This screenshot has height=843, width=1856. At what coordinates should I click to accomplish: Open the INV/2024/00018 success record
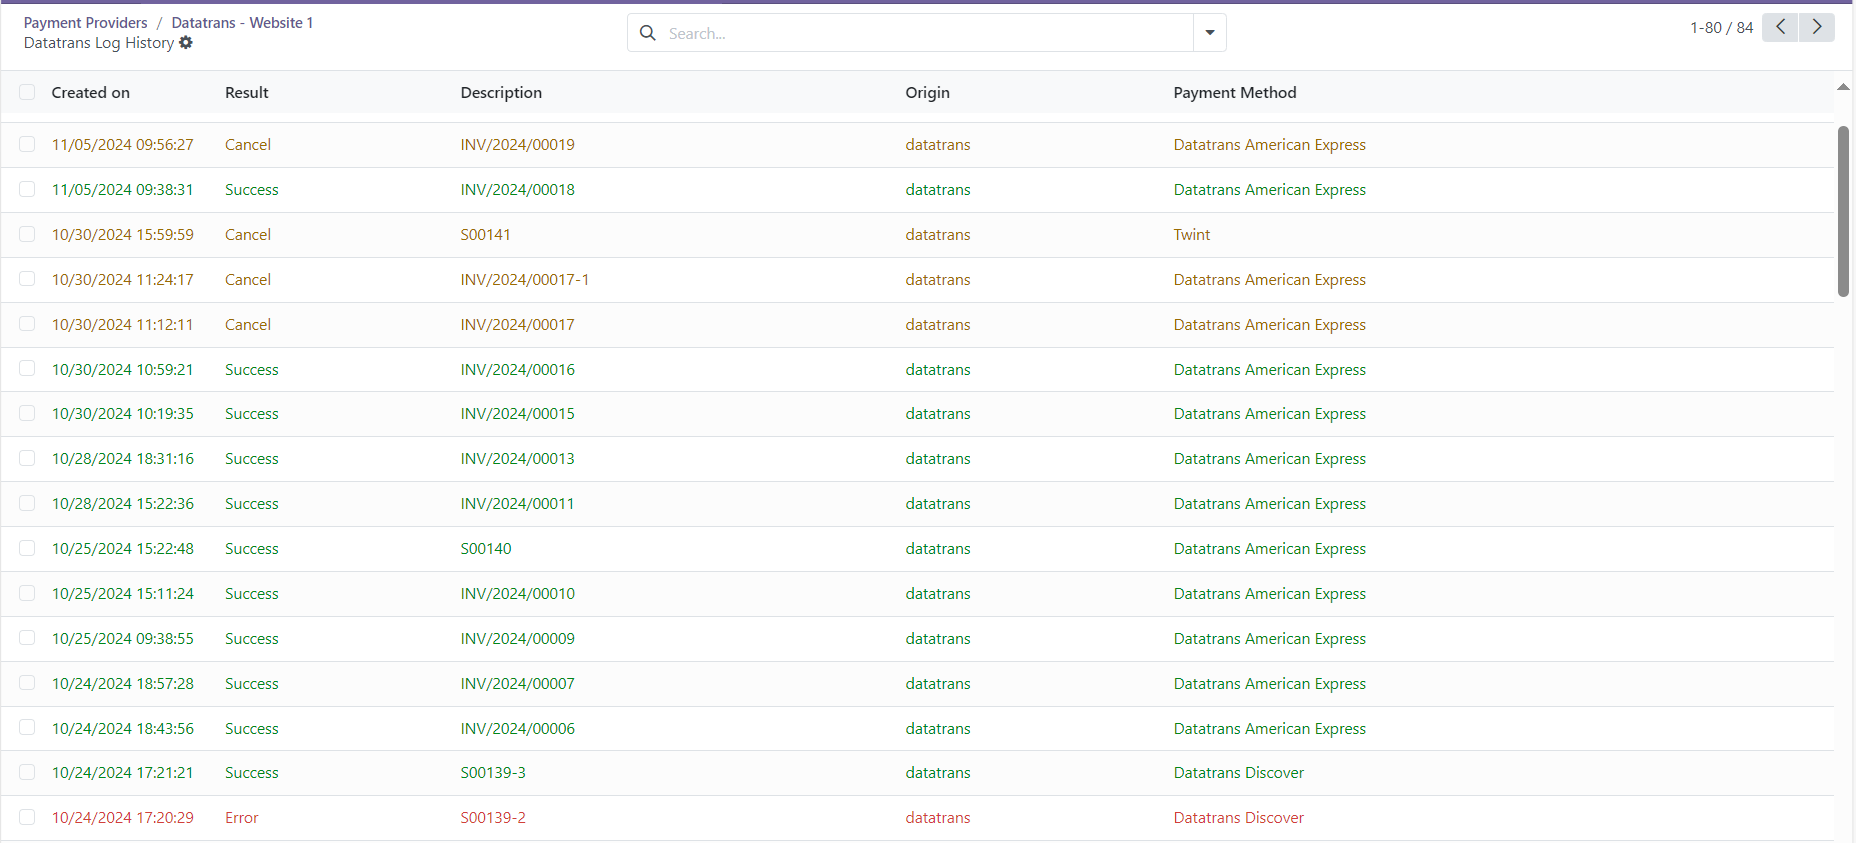(x=517, y=189)
